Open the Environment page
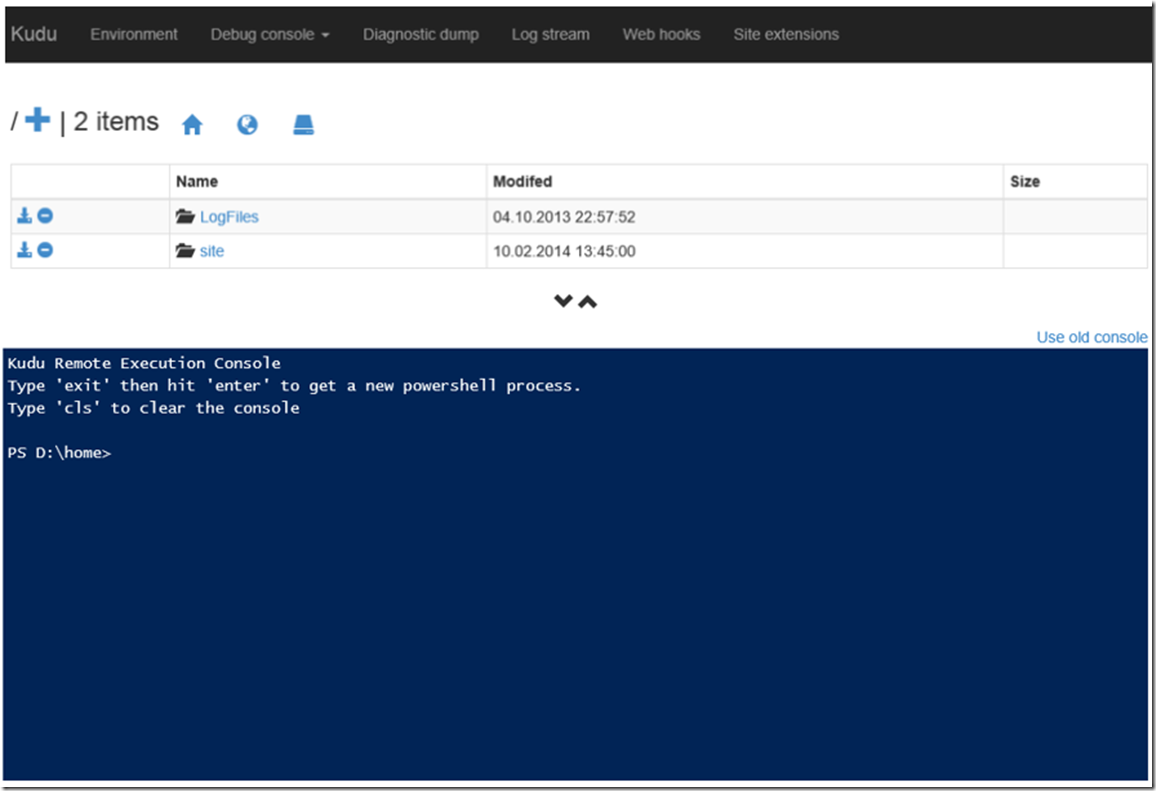The width and height of the screenshot is (1156, 791). tap(133, 35)
